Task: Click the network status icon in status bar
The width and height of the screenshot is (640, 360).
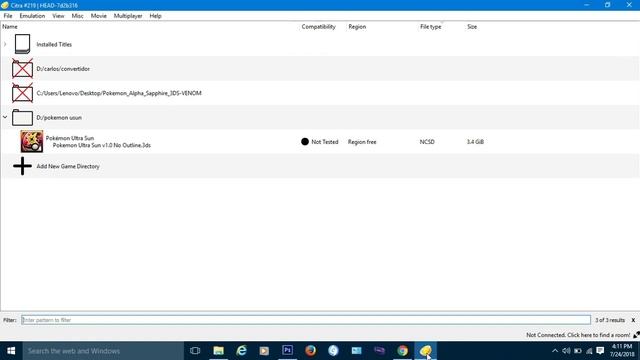Action: 636,335
